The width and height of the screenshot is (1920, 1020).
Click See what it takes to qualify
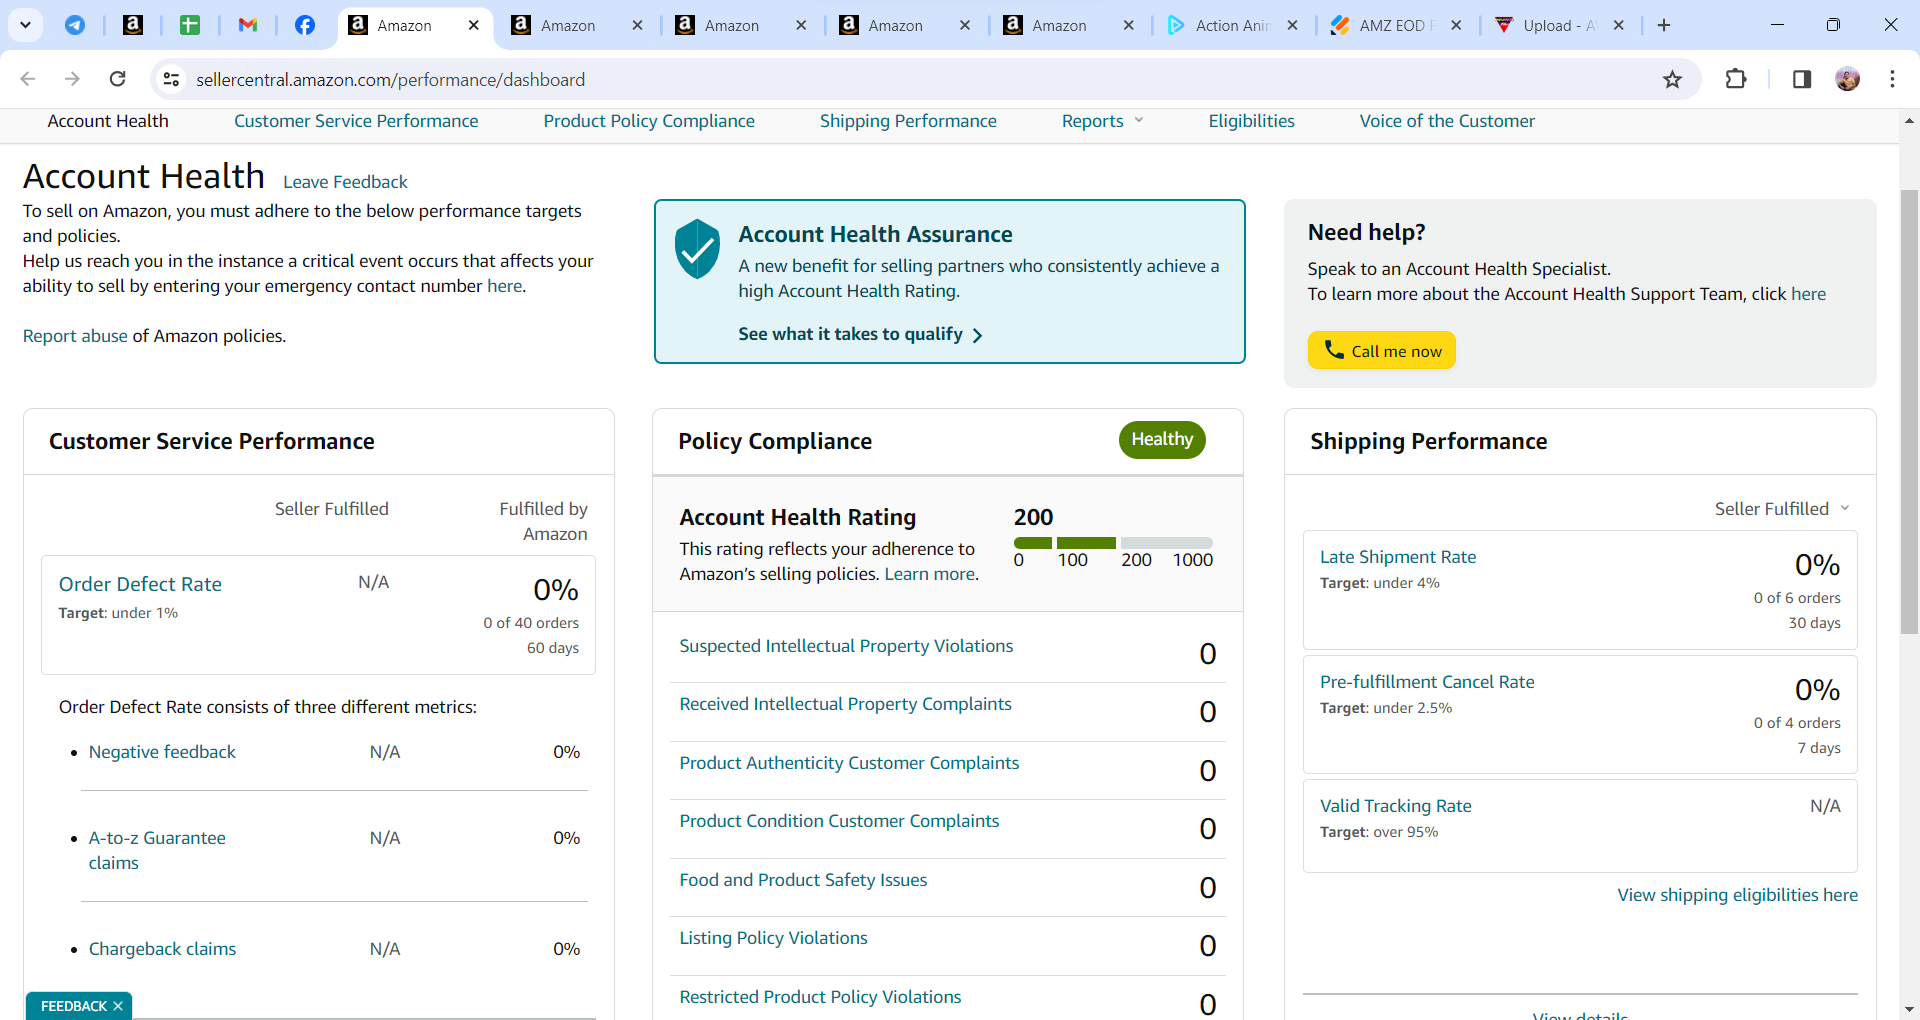[860, 334]
